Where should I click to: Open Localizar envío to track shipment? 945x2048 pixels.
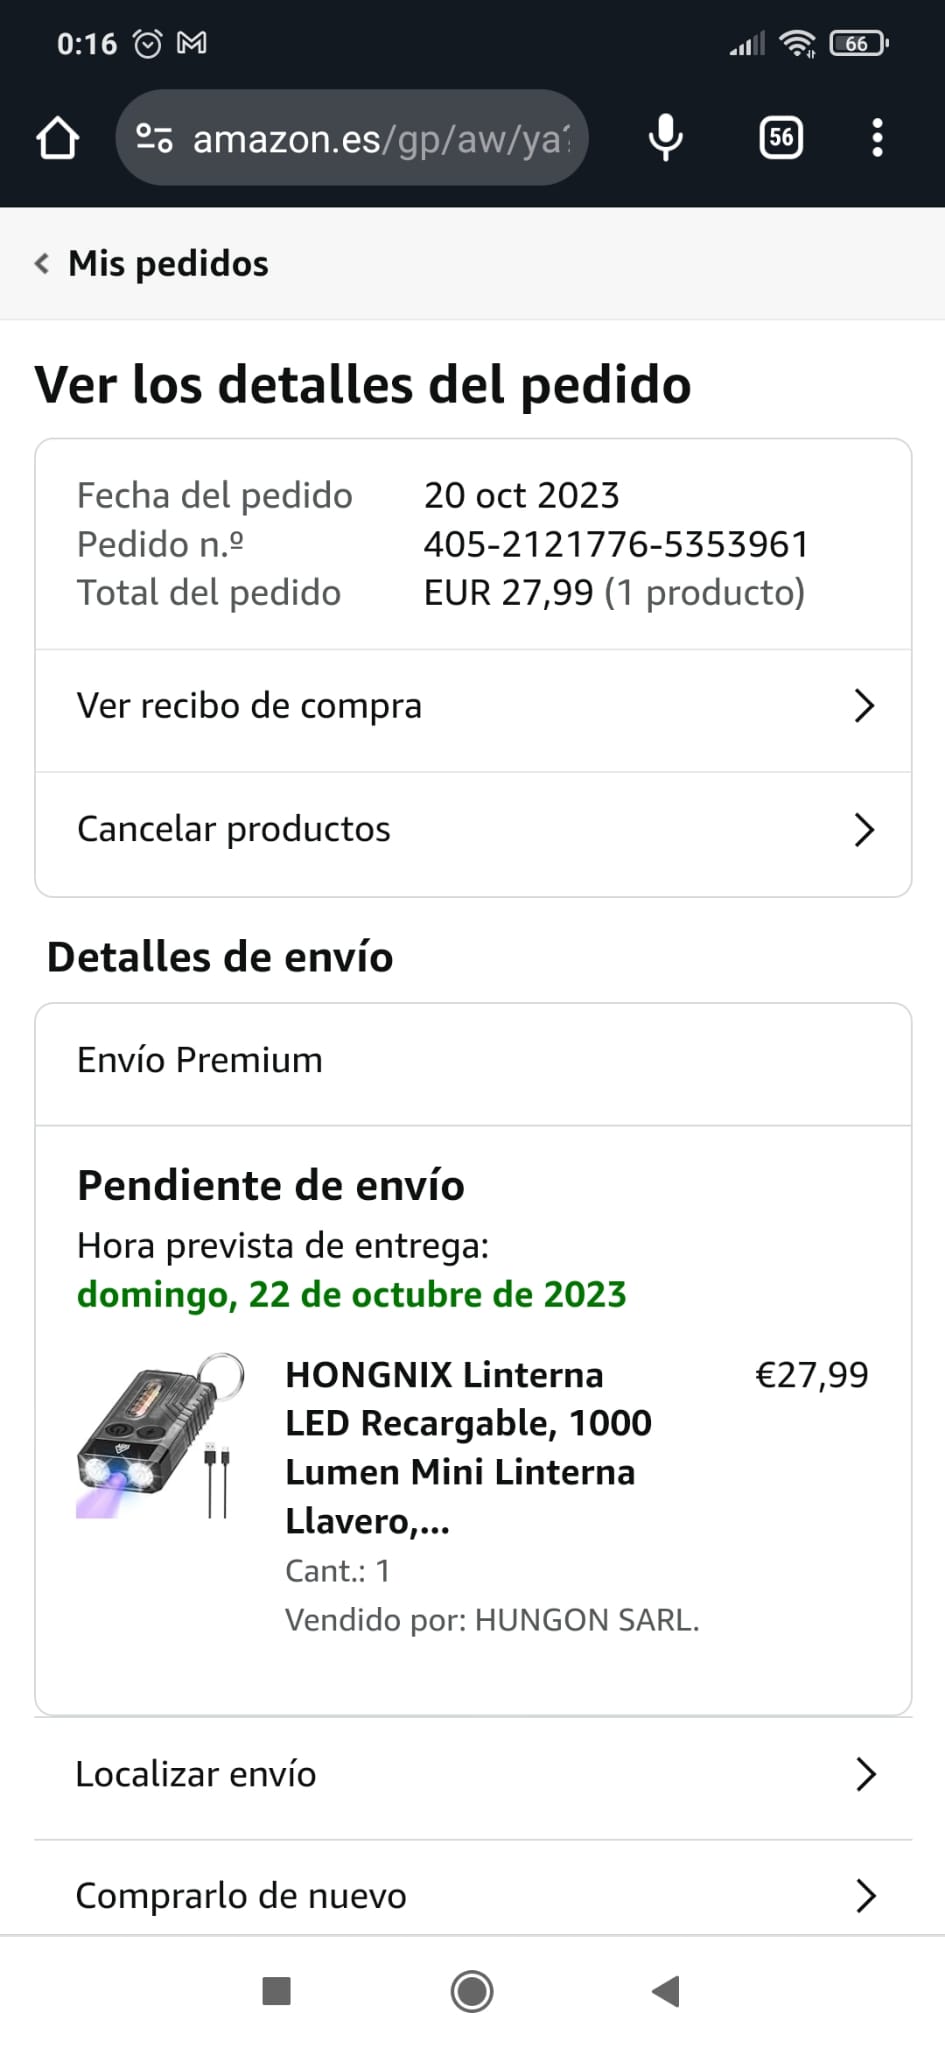(196, 1774)
